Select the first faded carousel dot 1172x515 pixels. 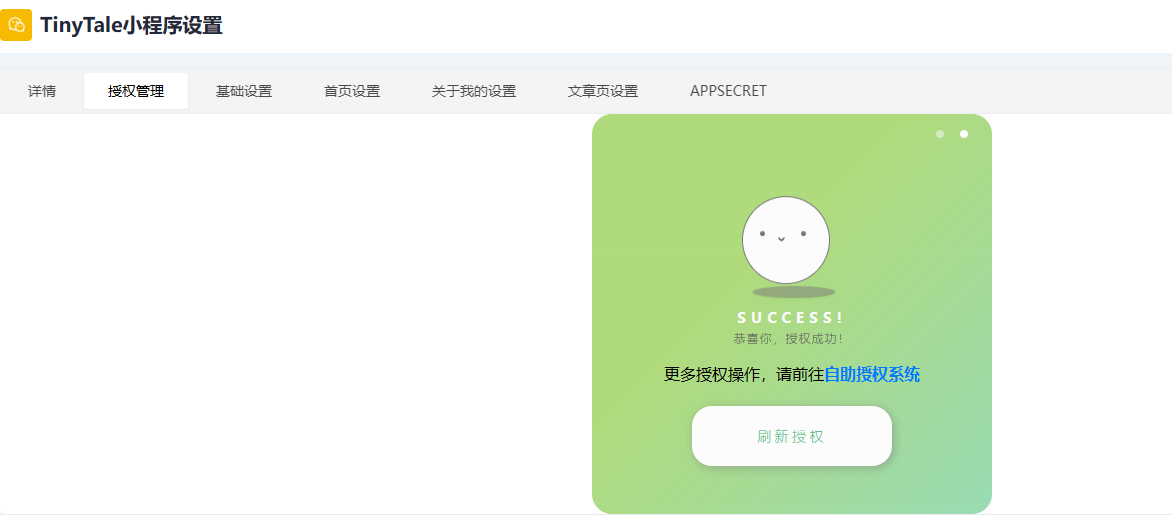[940, 134]
